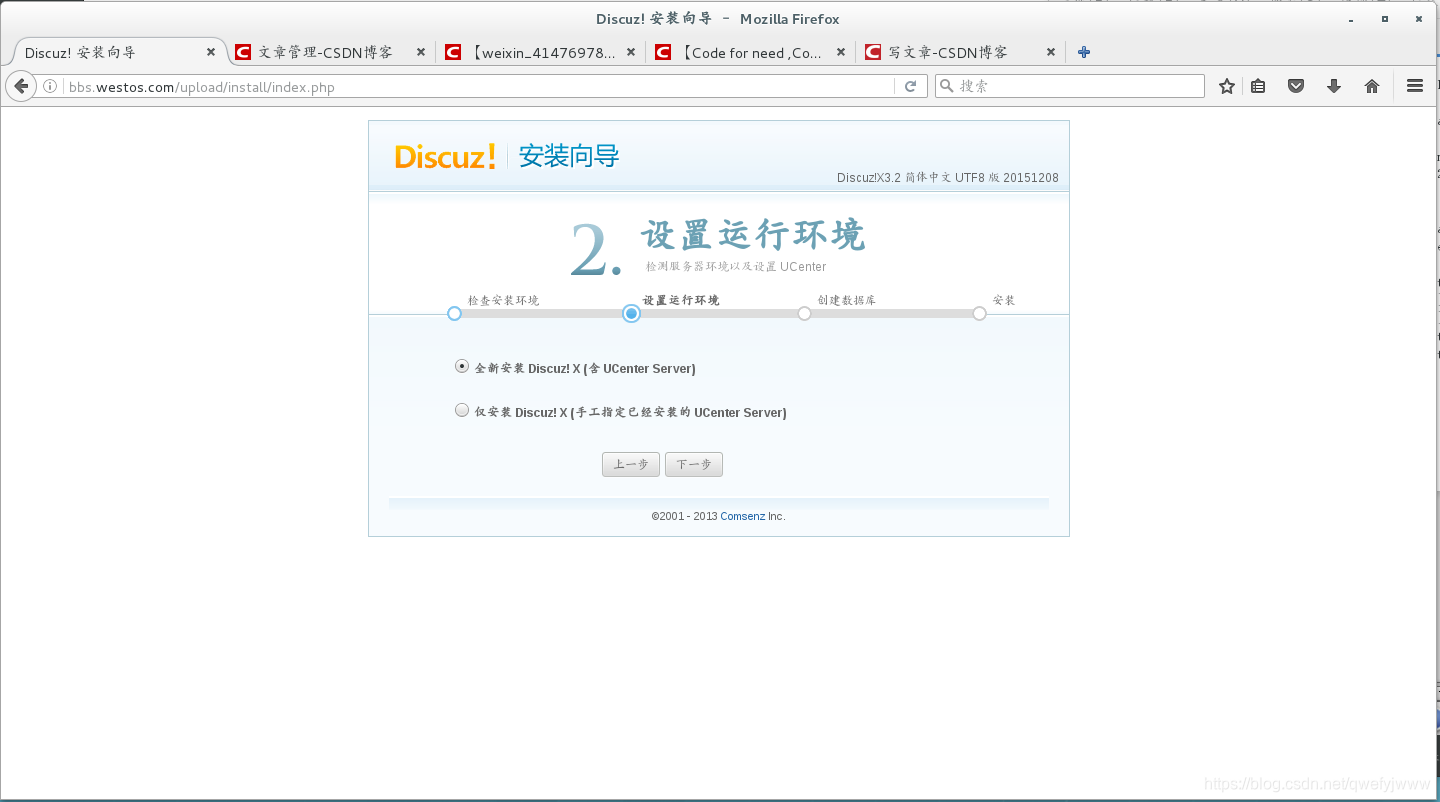The image size is (1440, 802).
Task: Close the 写文章-CSDN博客 tab
Action: click(1051, 52)
